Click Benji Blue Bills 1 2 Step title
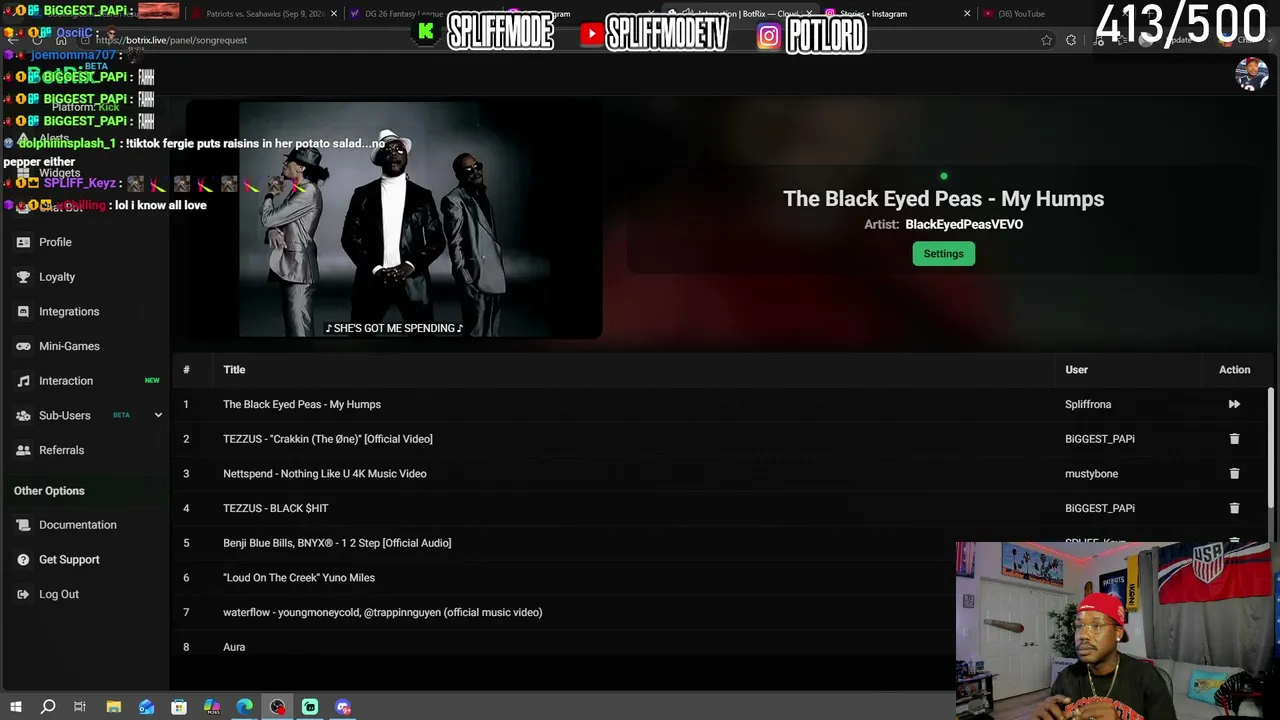This screenshot has width=1280, height=720. coord(337,543)
